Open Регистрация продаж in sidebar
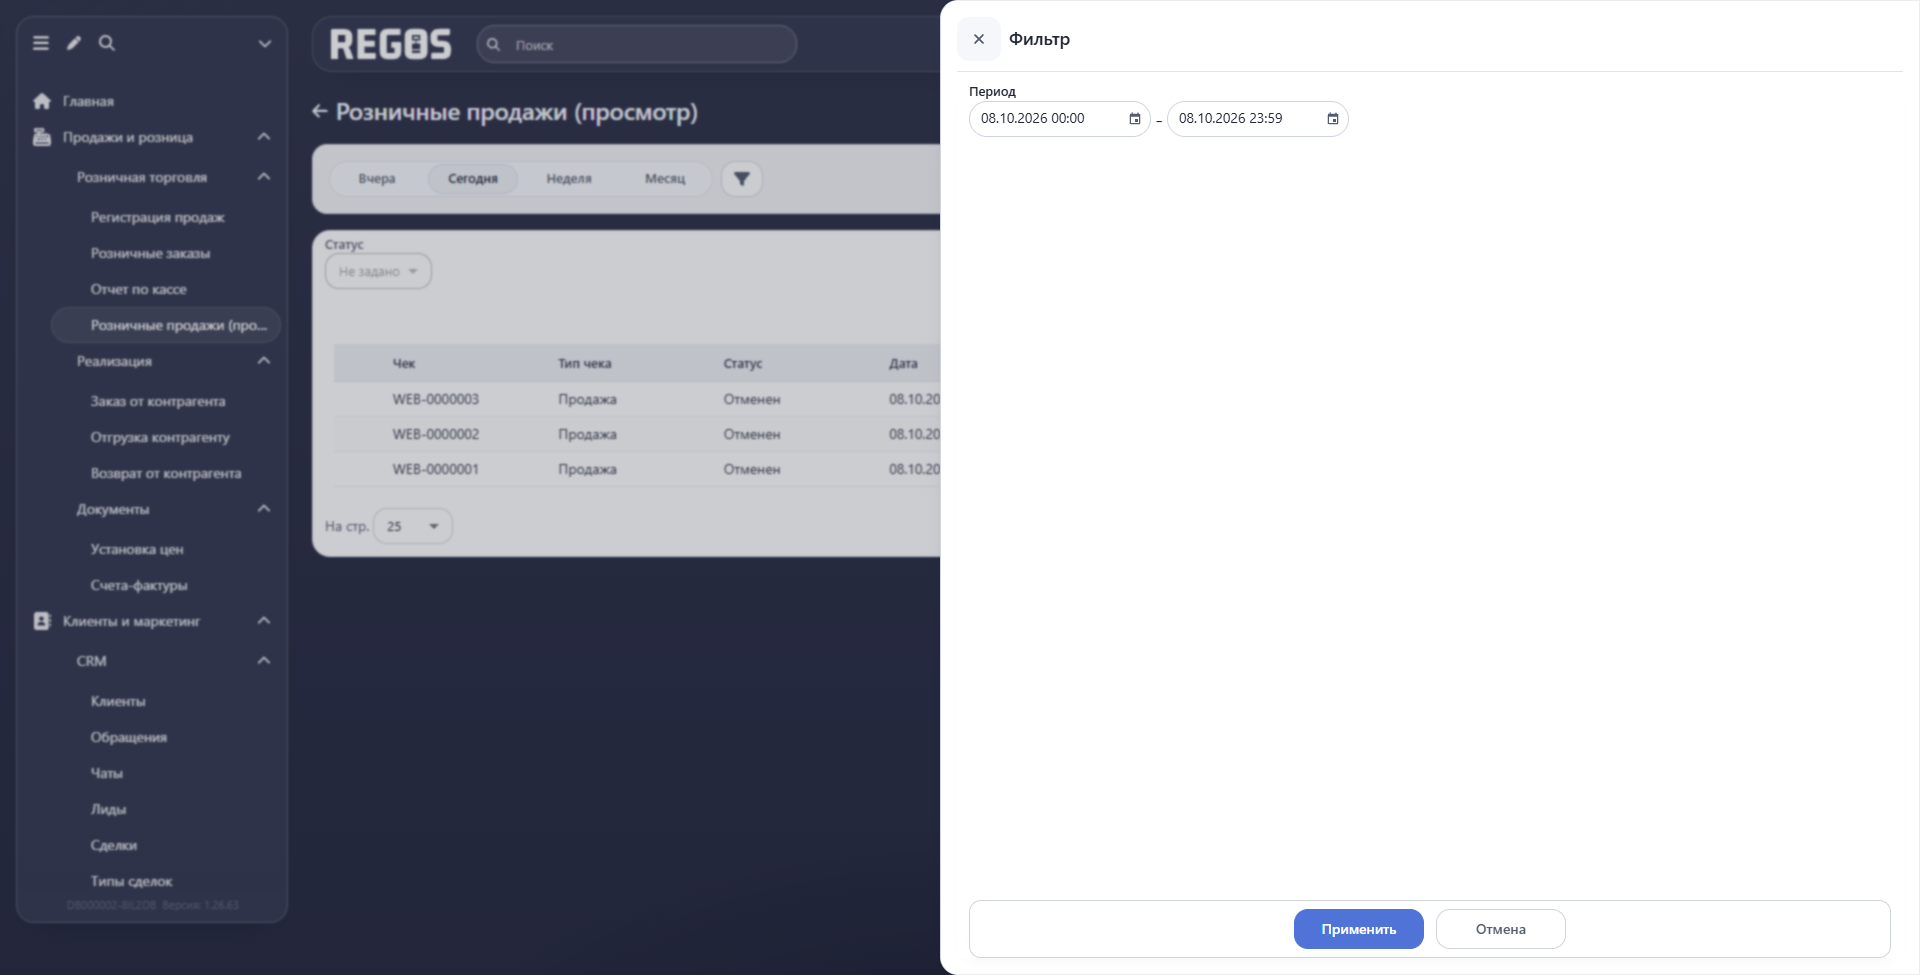1920x975 pixels. (158, 217)
